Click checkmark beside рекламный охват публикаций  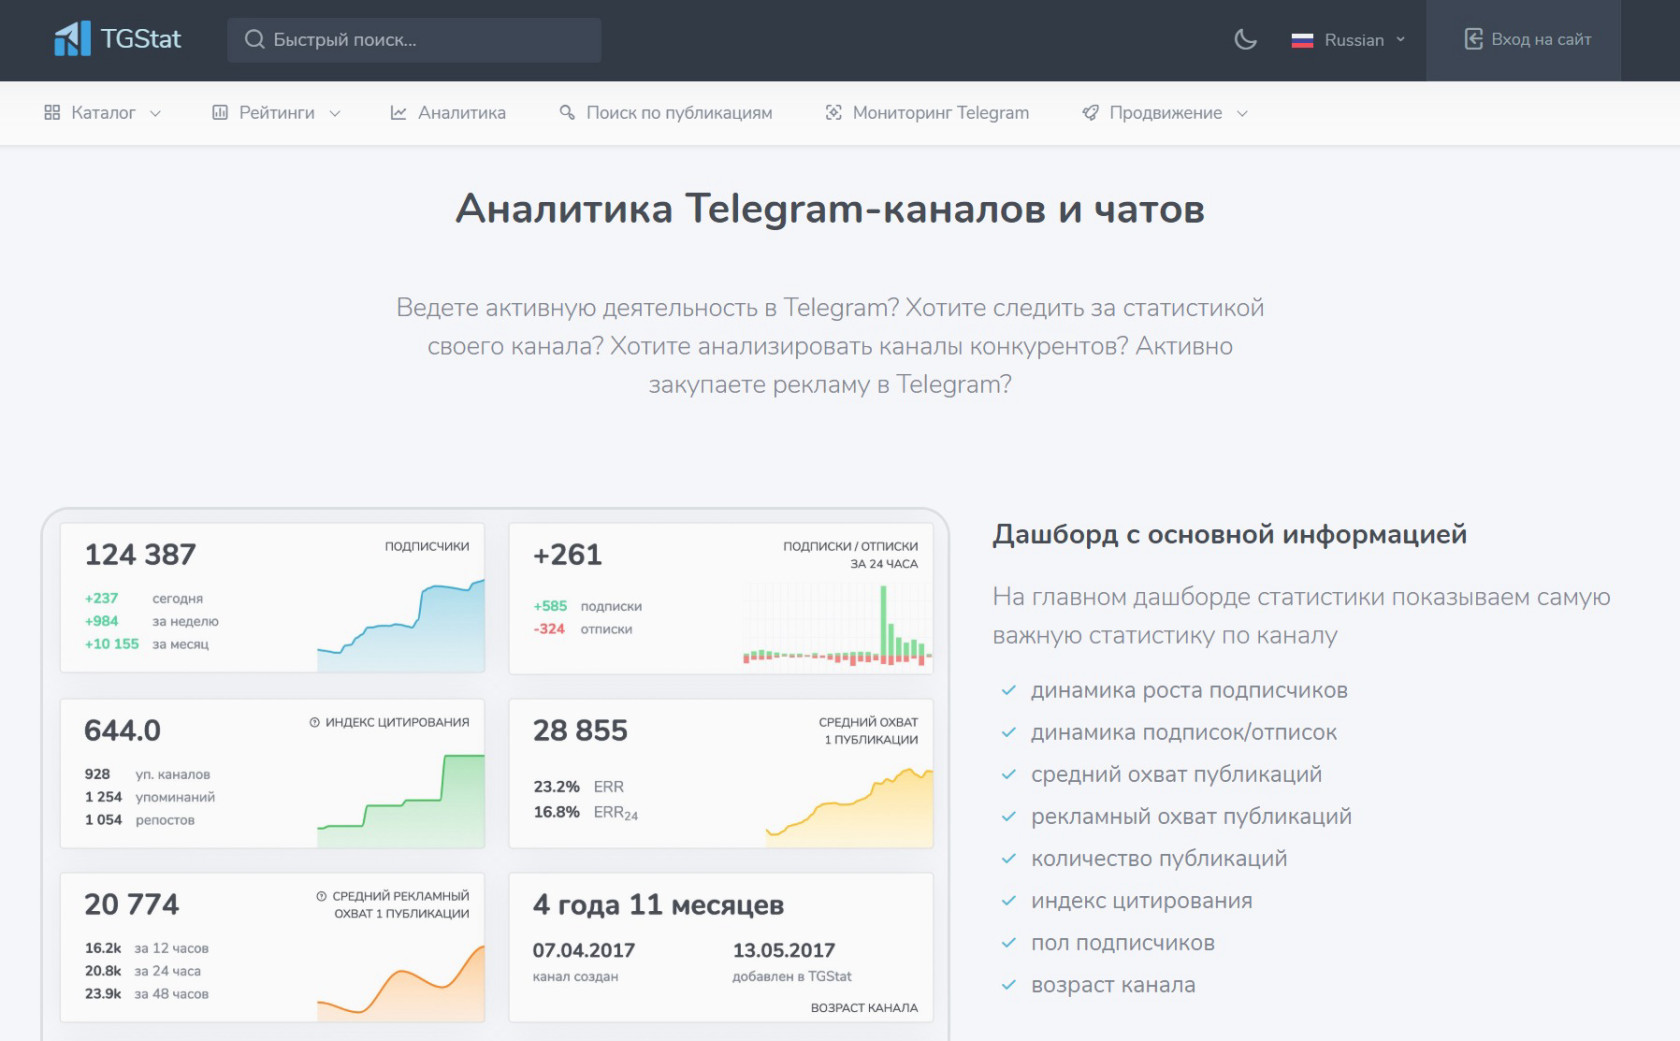(1008, 816)
